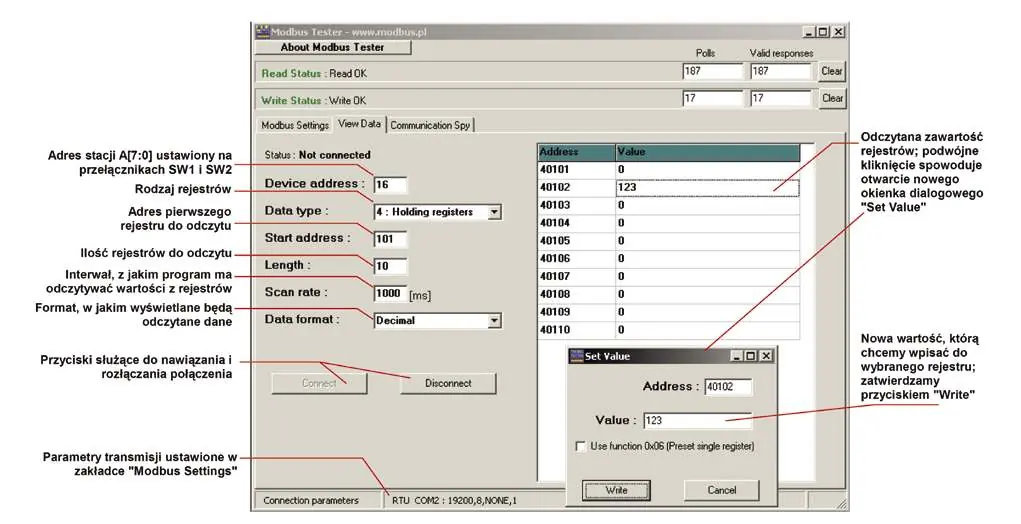Screen dimensions: 1021x524
Task: Cancel the Set Value dialog
Action: tap(721, 490)
